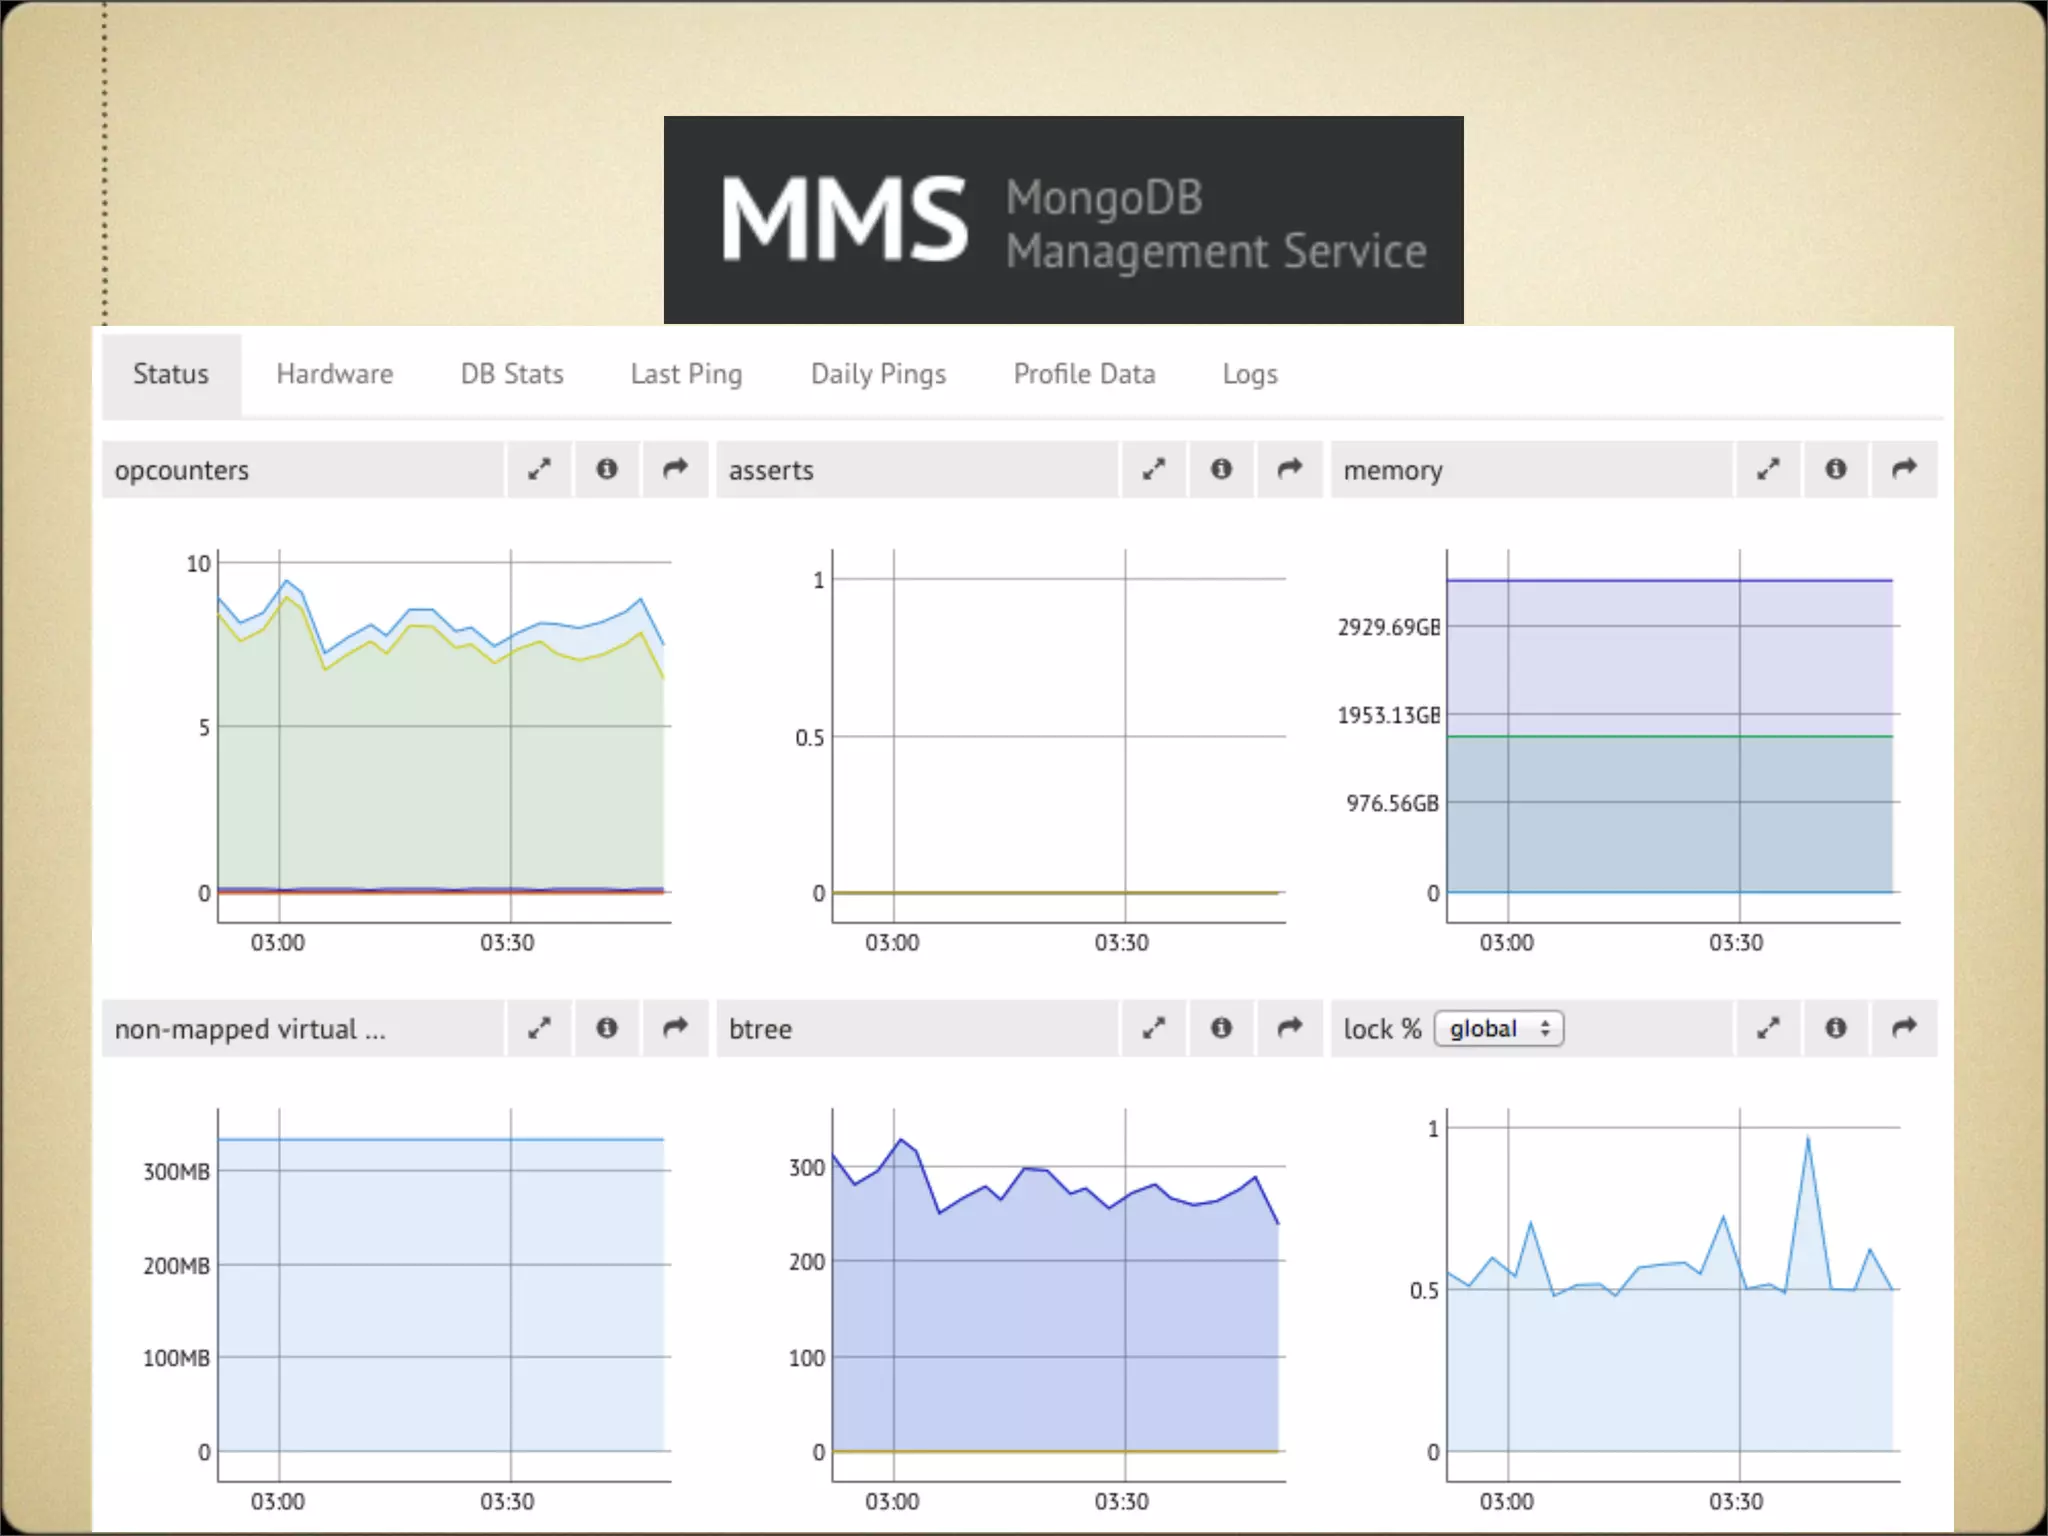Expand the btree chart to full size
The image size is (2048, 1536).
[x=1154, y=1028]
